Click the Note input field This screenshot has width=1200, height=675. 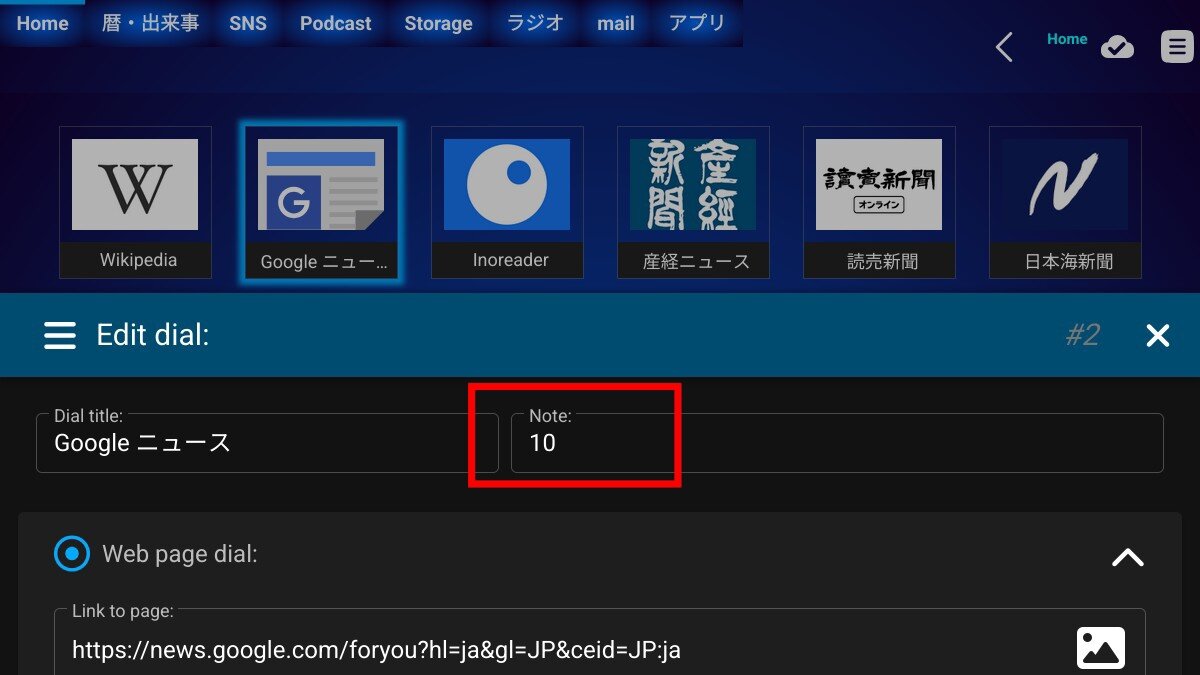837,443
